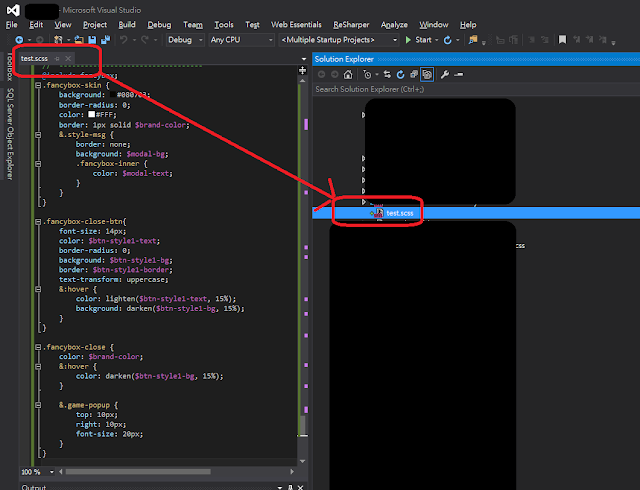Pin the Output panel with auto-hide icon
The width and height of the screenshot is (640, 490).
click(290, 487)
